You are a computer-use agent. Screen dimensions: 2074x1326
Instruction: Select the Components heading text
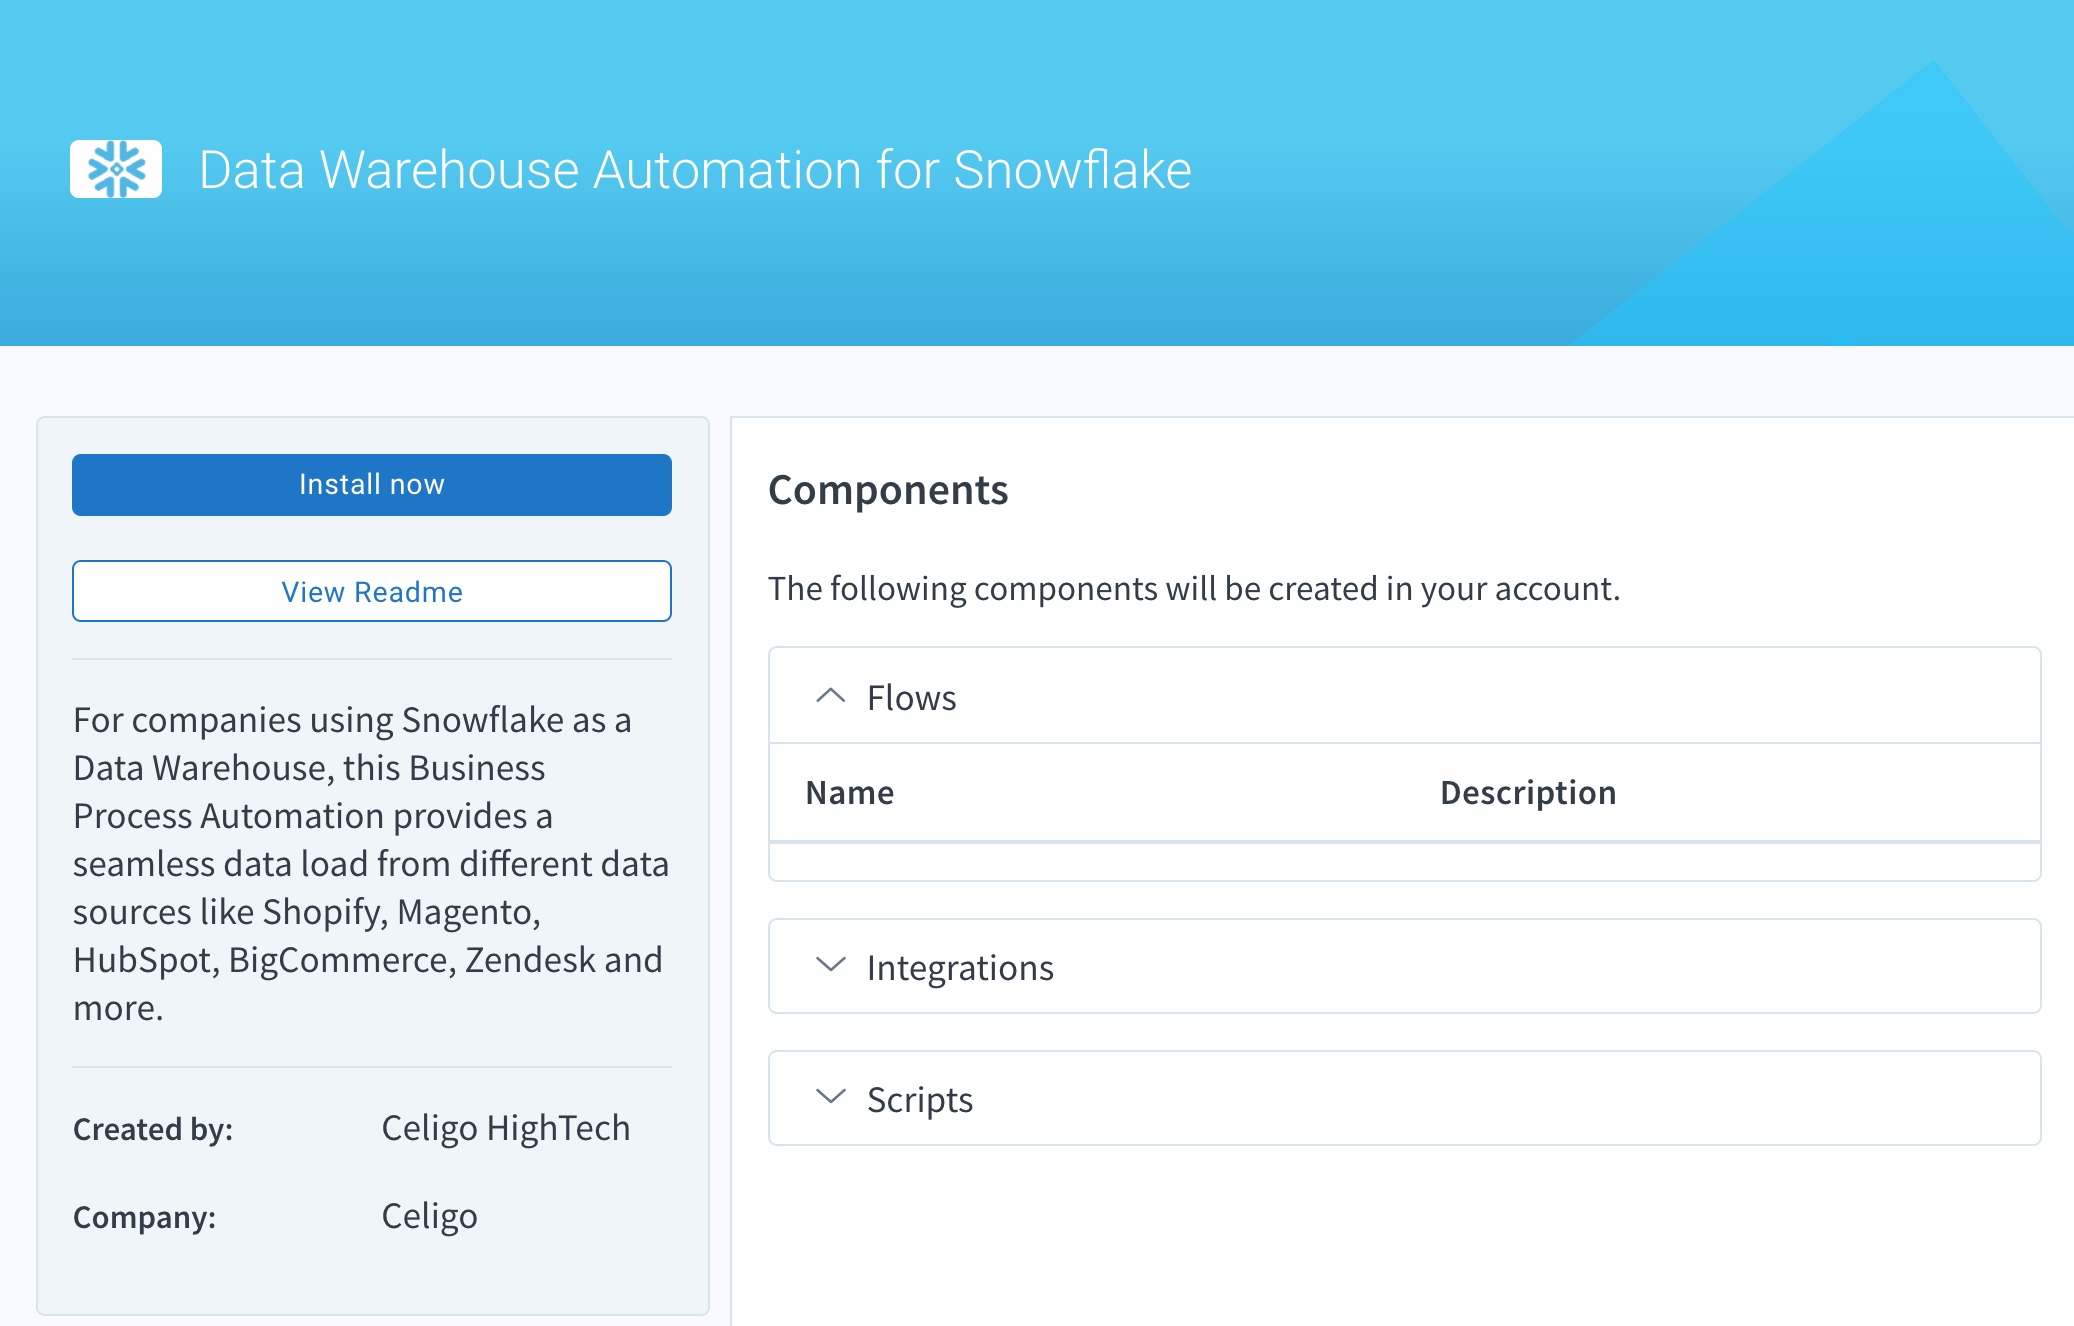[888, 490]
